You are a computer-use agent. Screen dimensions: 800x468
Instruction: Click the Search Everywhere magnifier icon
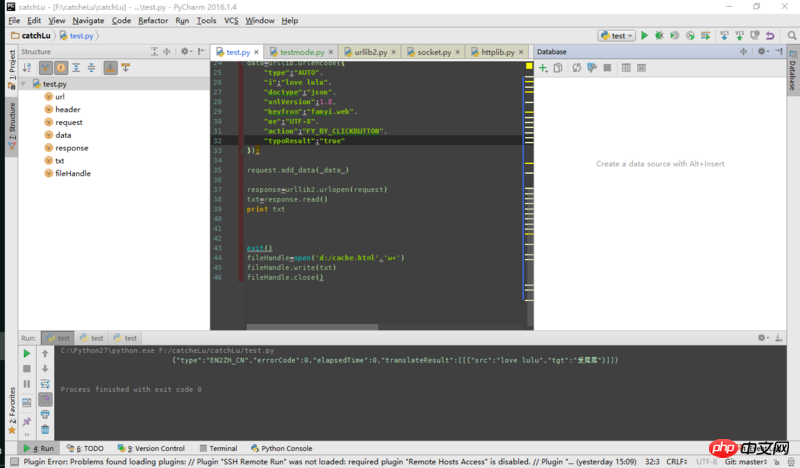pos(790,35)
